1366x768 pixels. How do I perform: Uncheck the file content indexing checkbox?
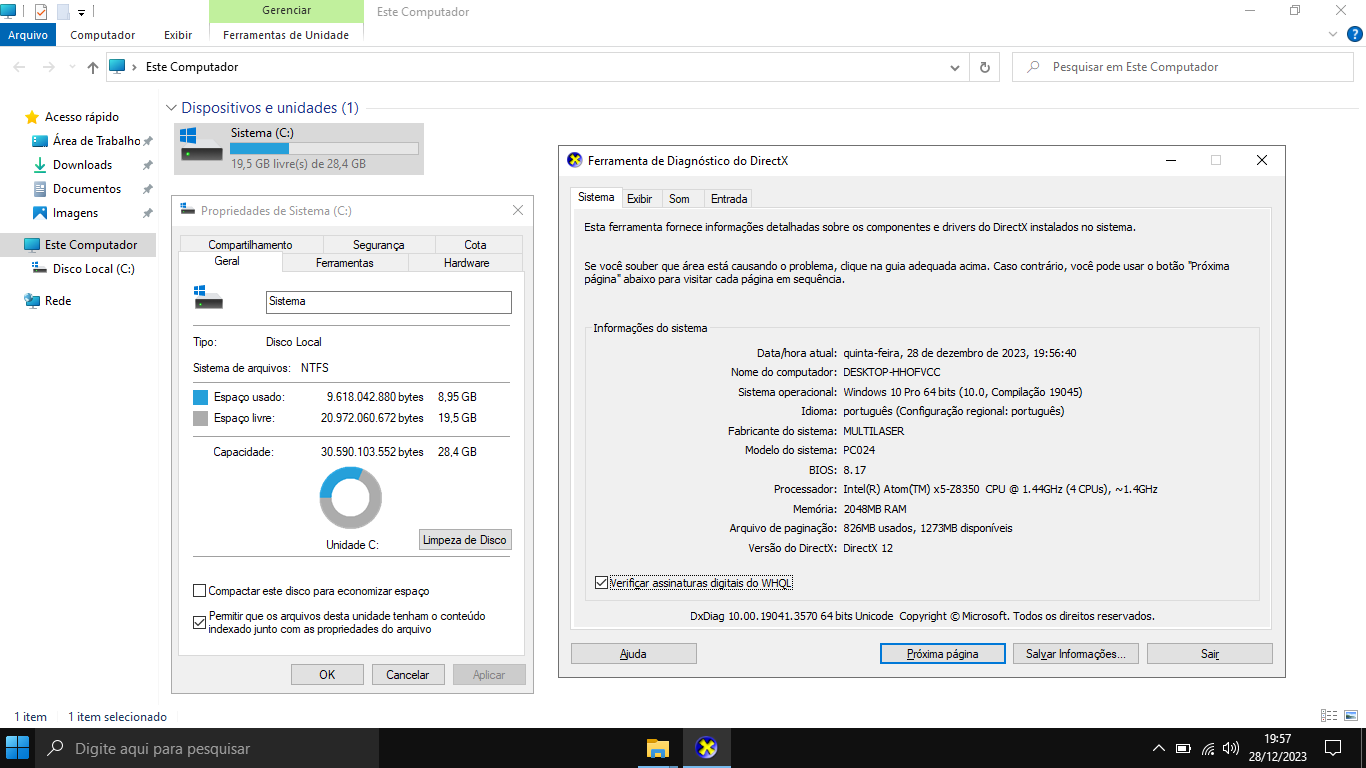coord(200,623)
